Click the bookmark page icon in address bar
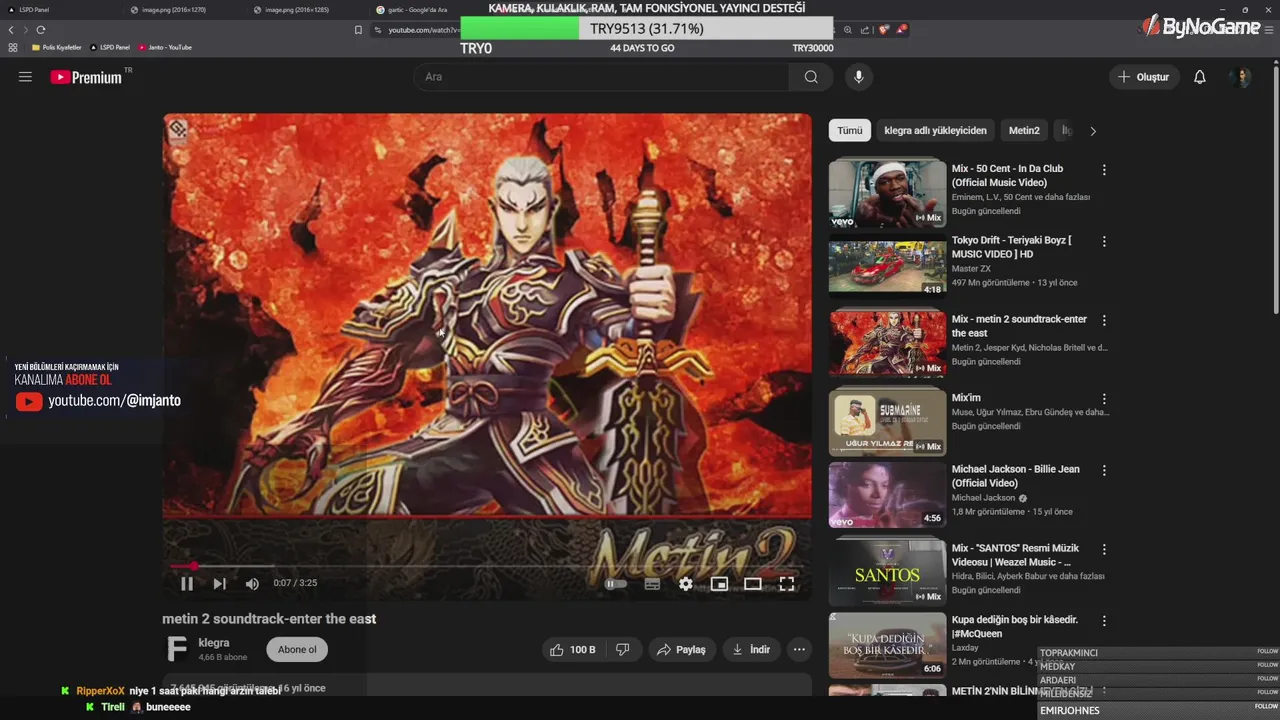This screenshot has height=720, width=1280. click(358, 30)
